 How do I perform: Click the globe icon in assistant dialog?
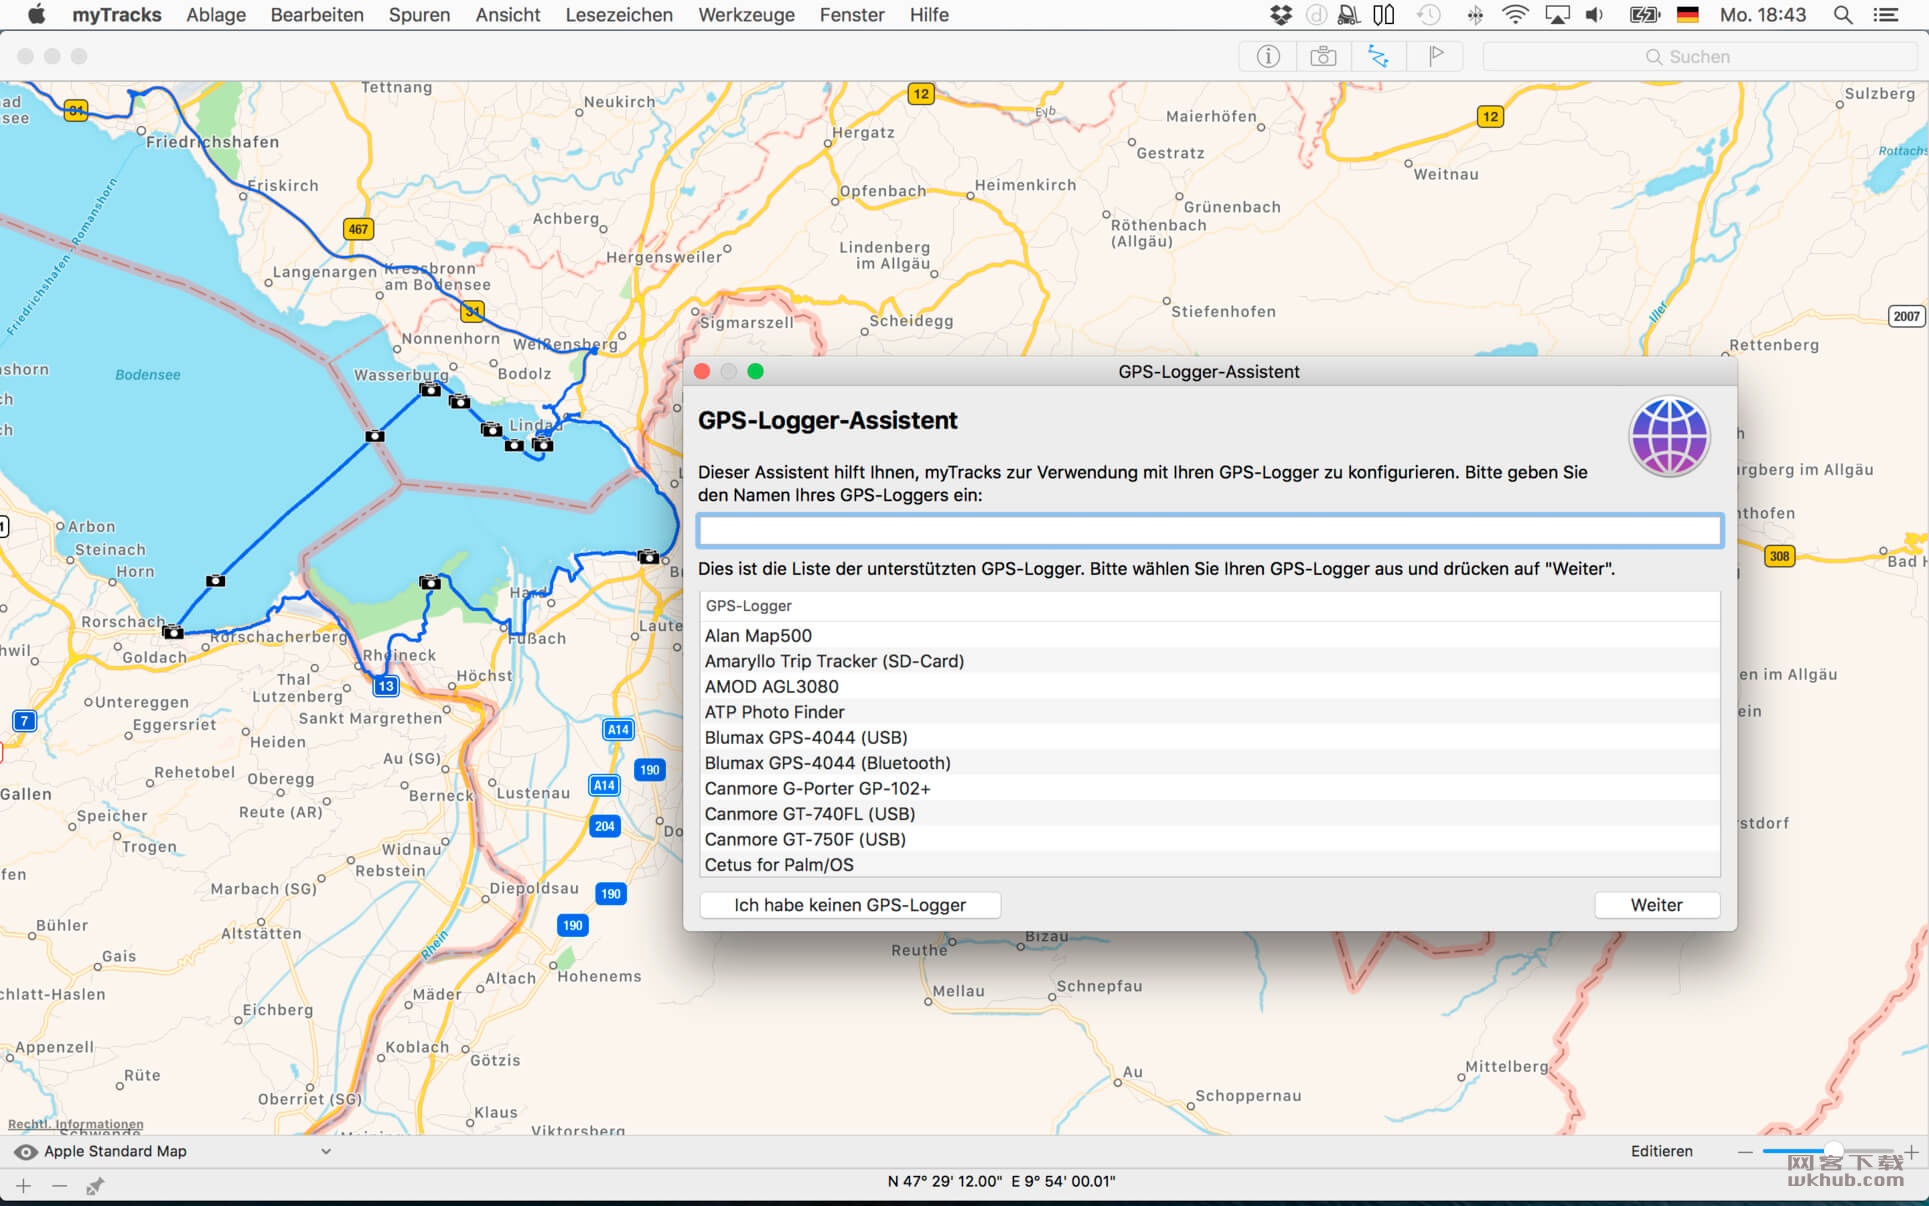1670,437
